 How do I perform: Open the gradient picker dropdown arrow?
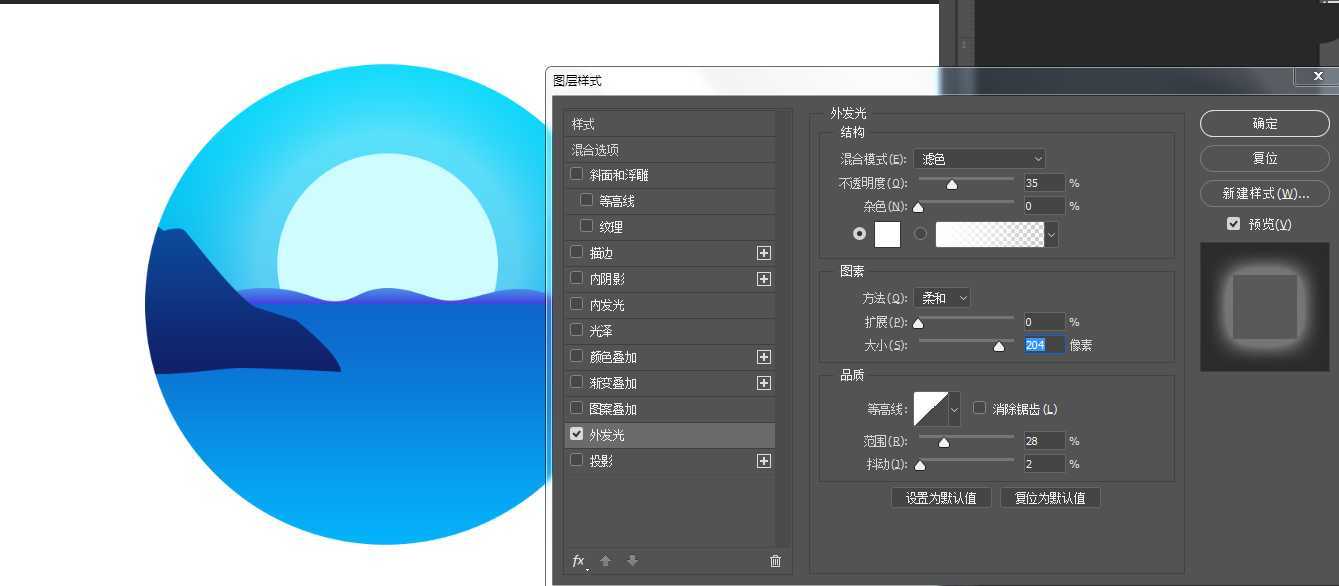click(1049, 234)
